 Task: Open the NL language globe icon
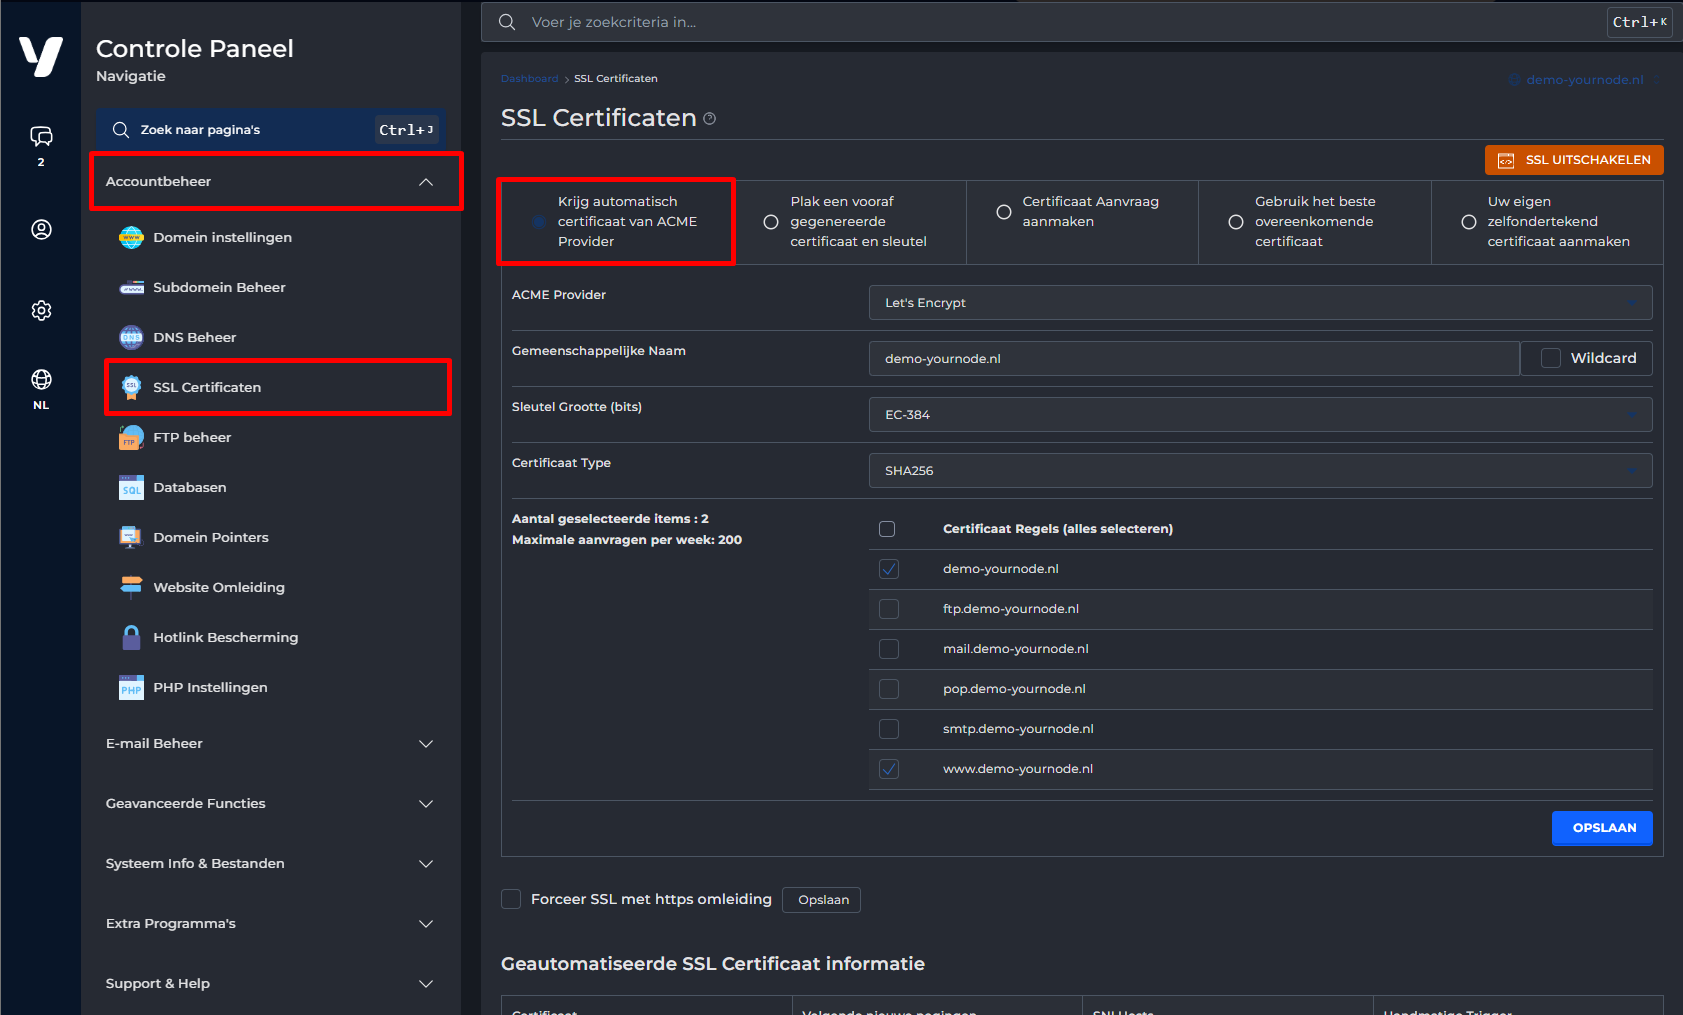pyautogui.click(x=41, y=379)
